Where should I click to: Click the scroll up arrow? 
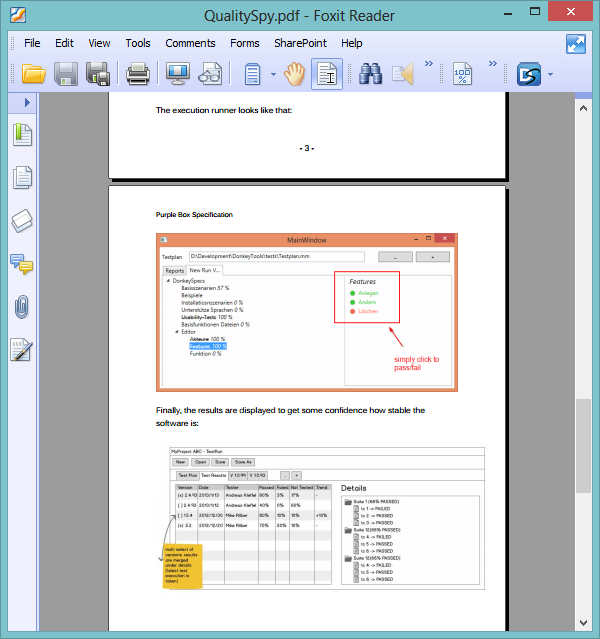pyautogui.click(x=583, y=108)
